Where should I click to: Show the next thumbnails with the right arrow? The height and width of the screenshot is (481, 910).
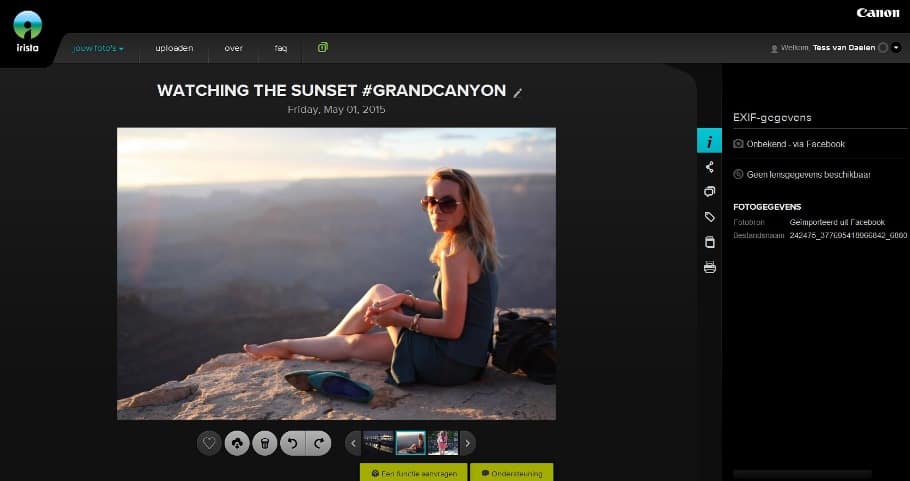pyautogui.click(x=467, y=443)
